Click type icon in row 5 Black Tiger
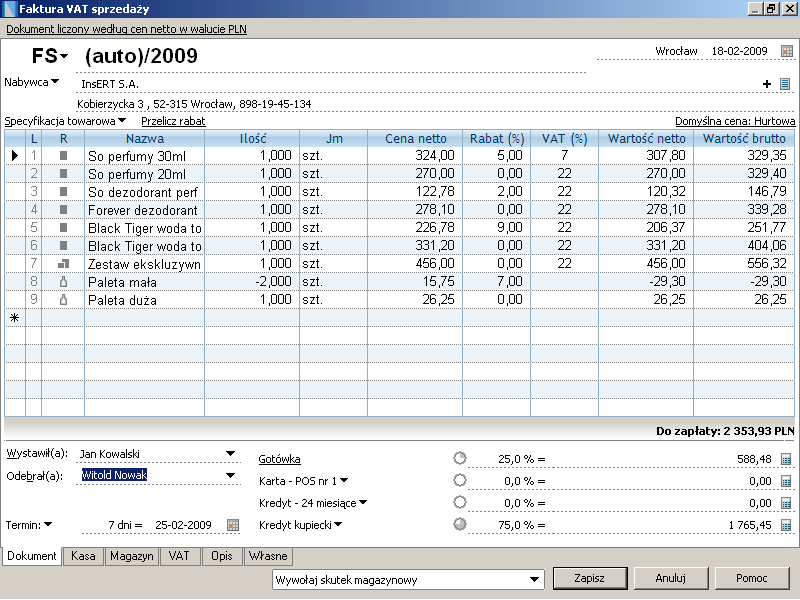The image size is (800, 600). pyautogui.click(x=63, y=227)
